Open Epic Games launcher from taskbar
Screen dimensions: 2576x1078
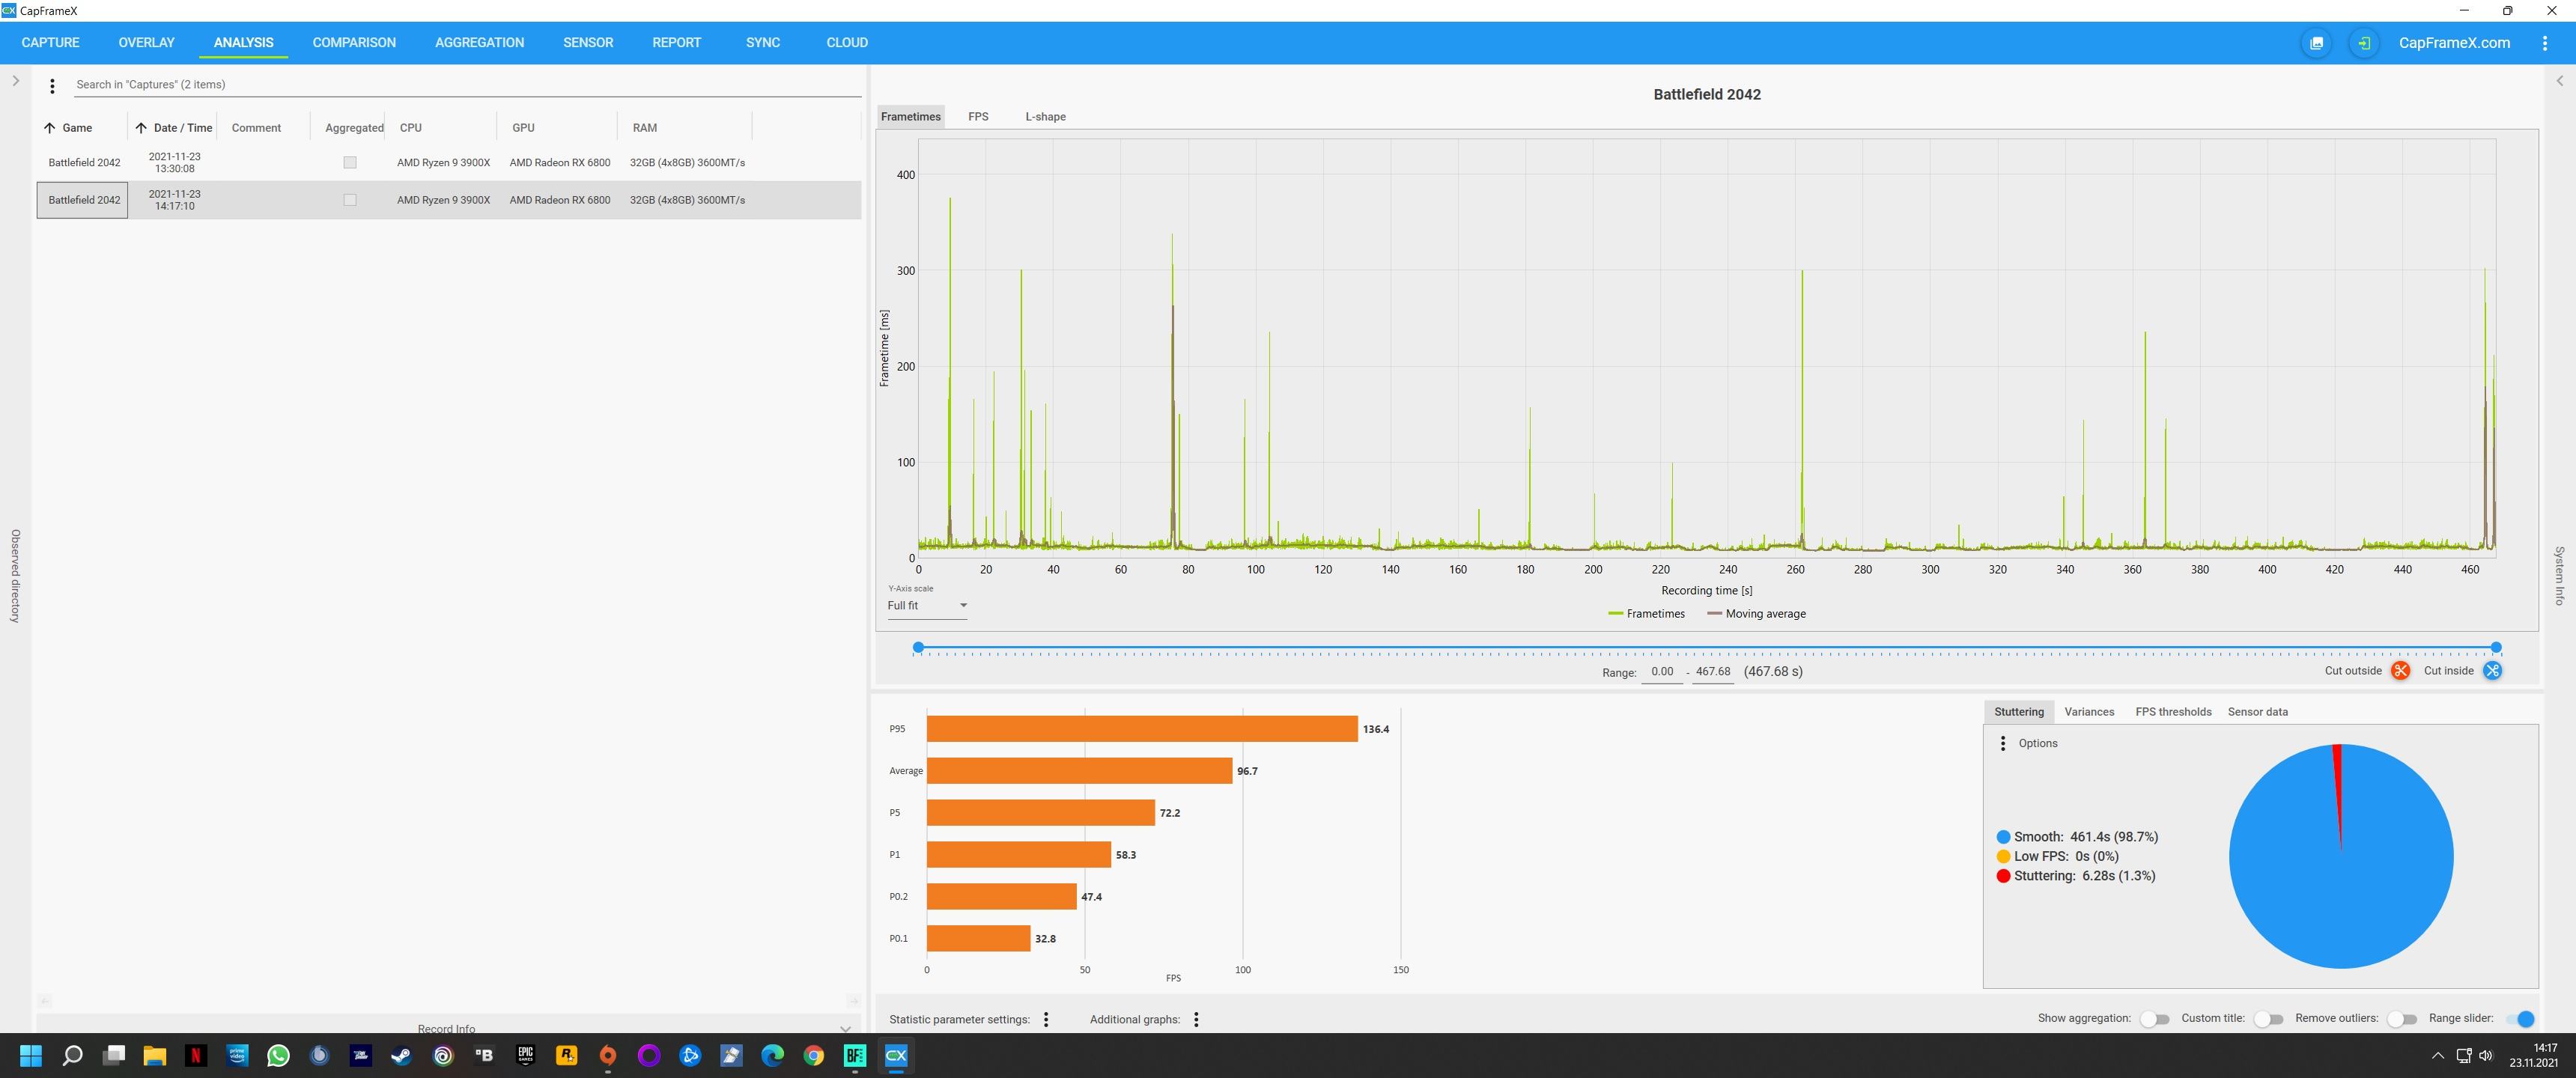coord(525,1055)
